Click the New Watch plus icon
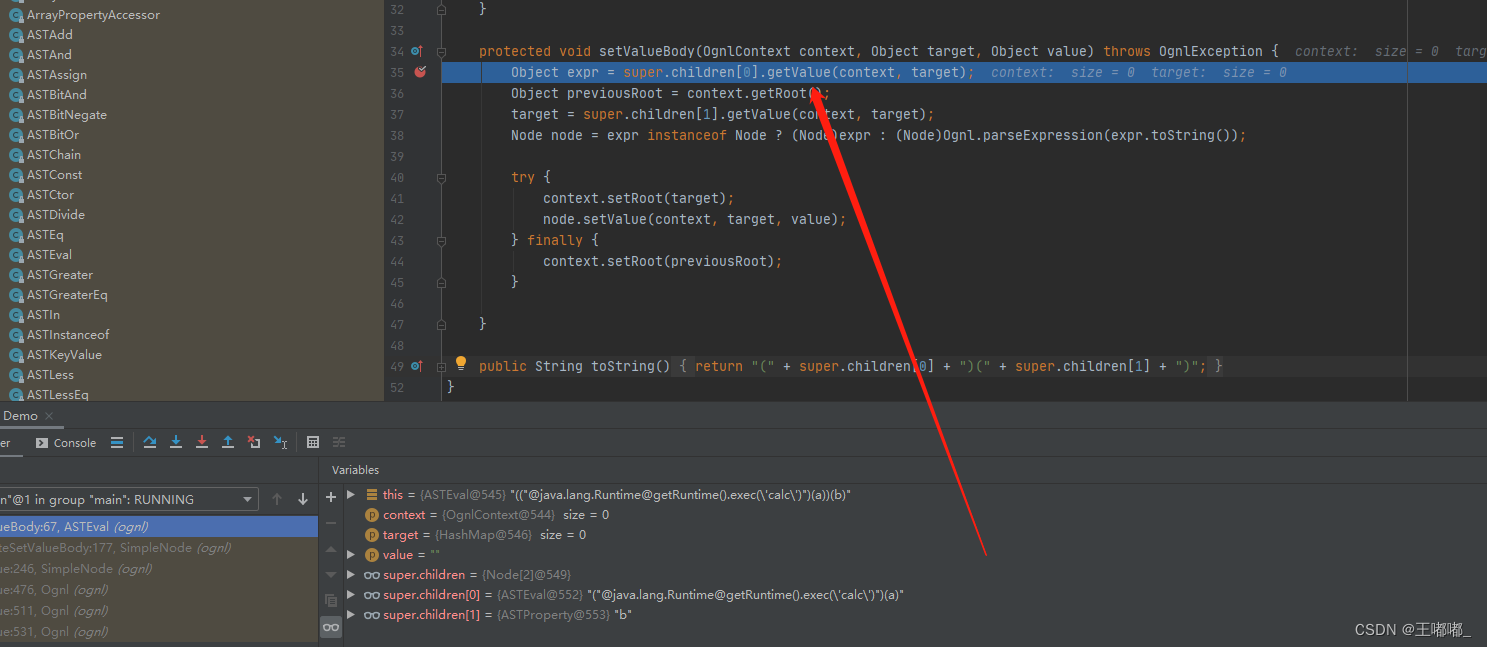 pos(331,497)
